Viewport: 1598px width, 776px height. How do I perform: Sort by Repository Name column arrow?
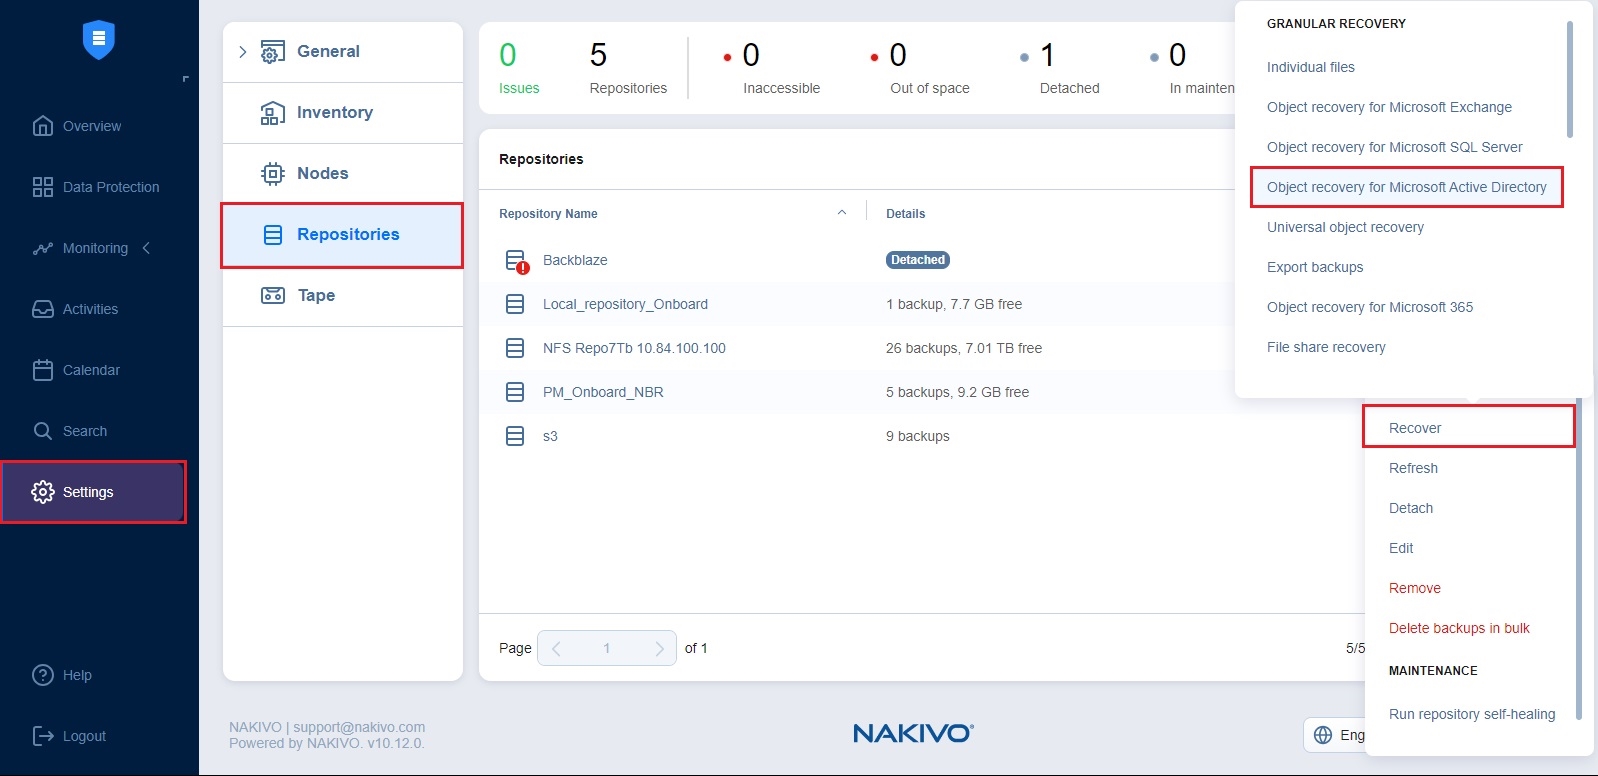coord(842,213)
